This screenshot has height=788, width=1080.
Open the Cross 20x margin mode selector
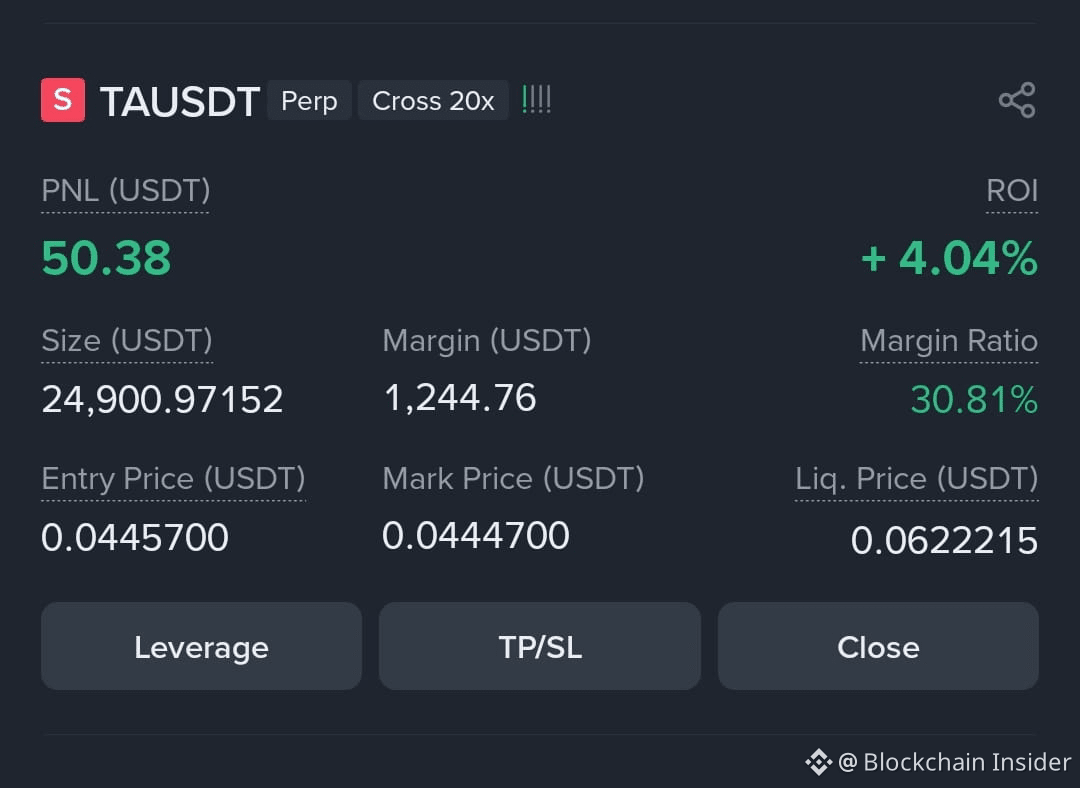pyautogui.click(x=432, y=100)
